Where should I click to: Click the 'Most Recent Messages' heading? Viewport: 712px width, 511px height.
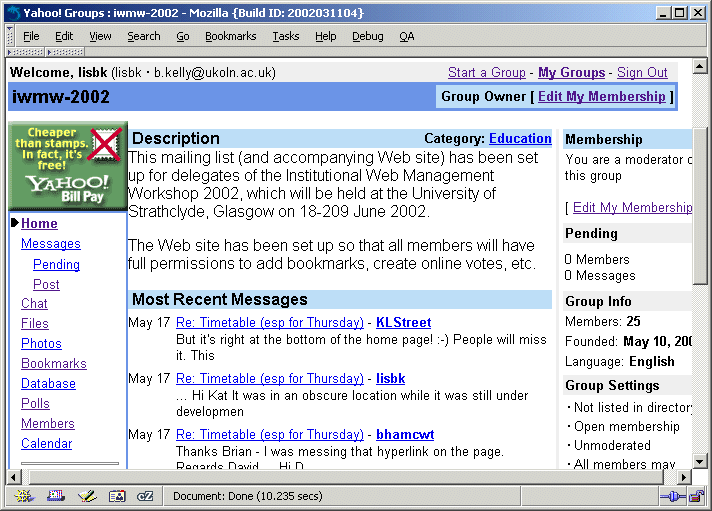(219, 300)
